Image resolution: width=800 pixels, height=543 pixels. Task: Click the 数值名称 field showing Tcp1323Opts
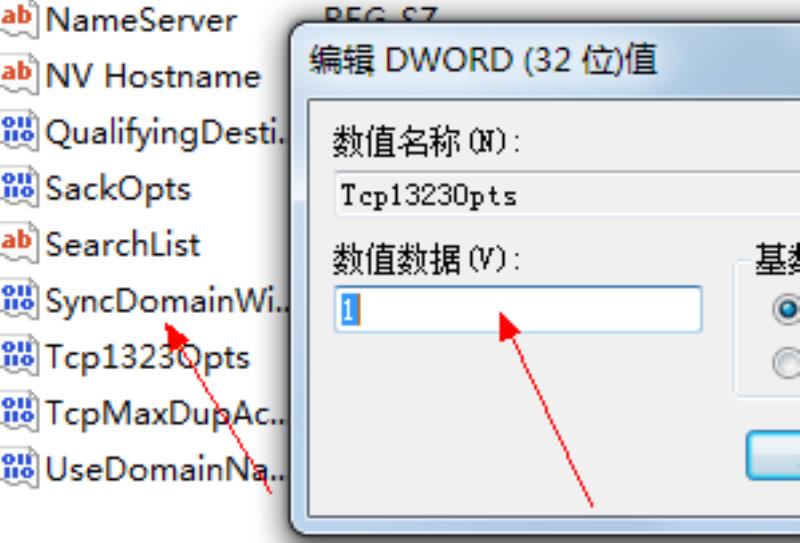[566, 195]
